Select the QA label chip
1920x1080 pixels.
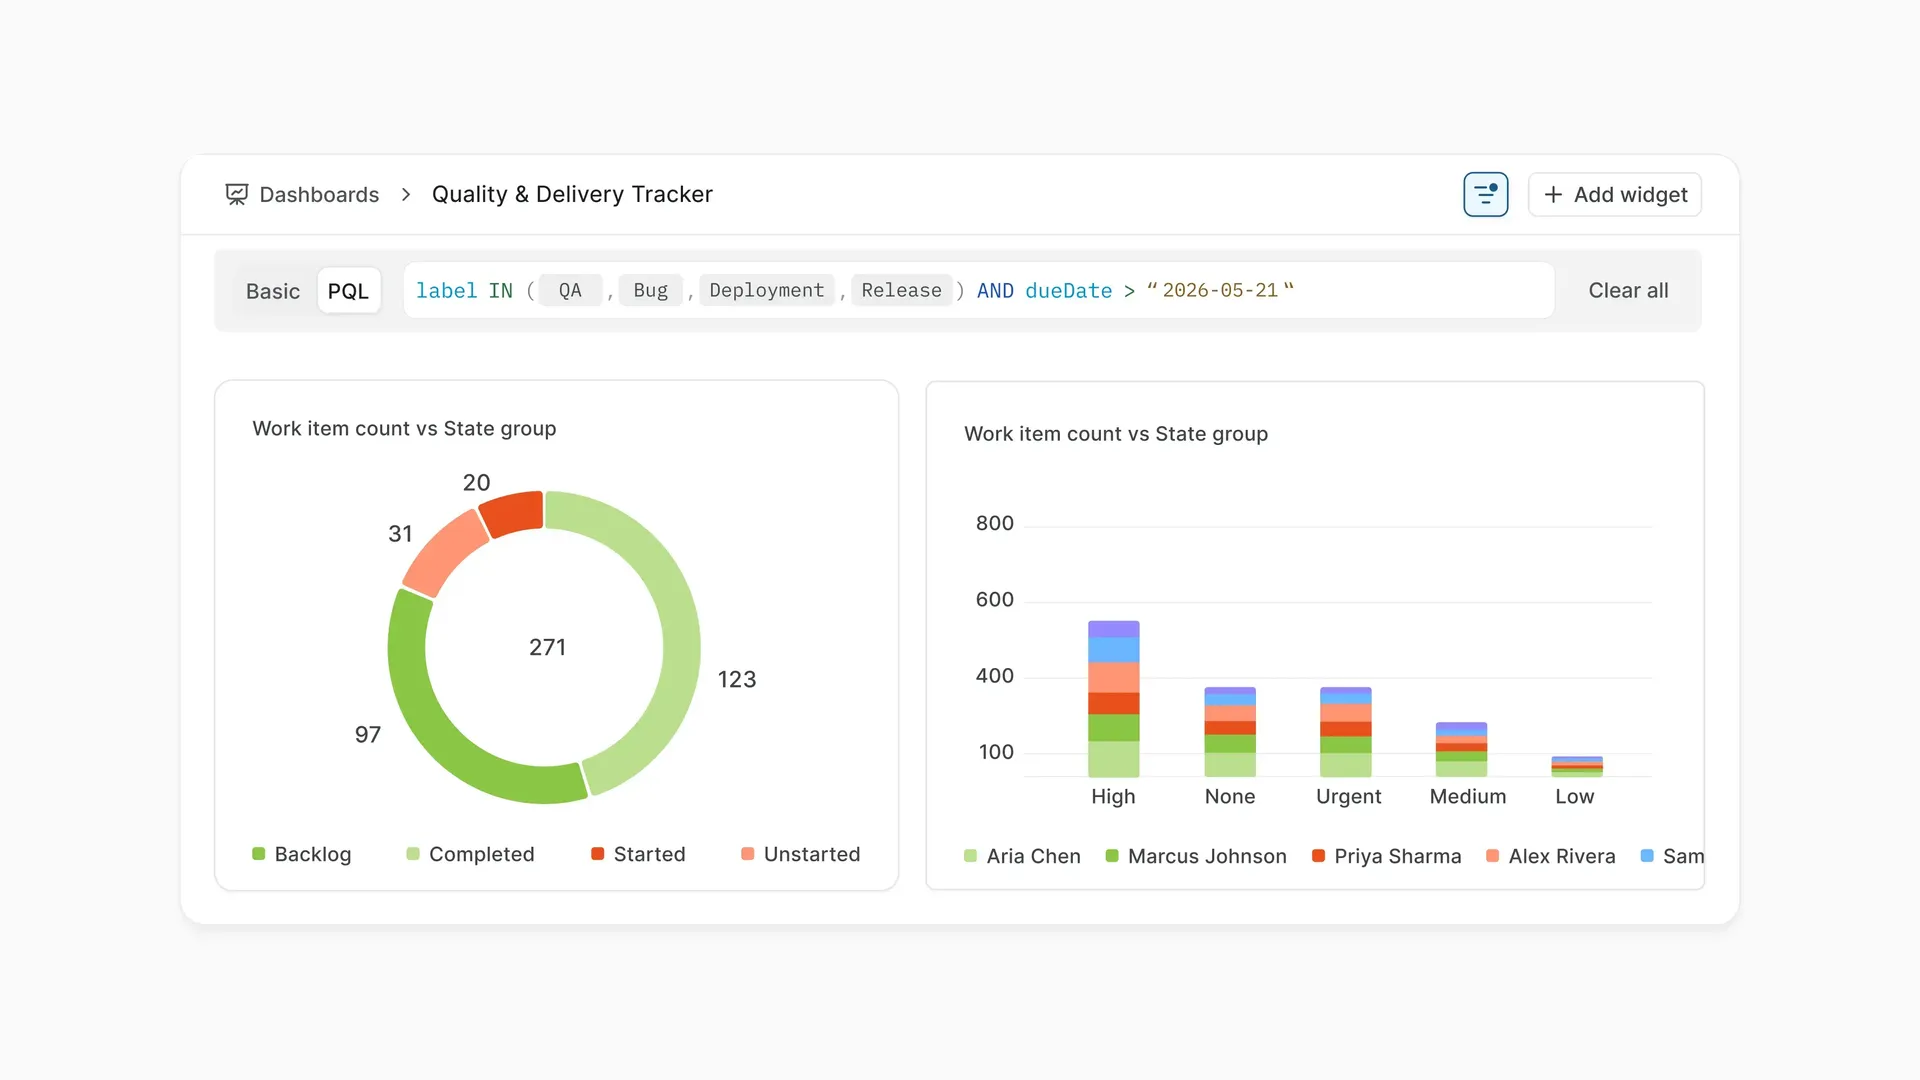(x=570, y=290)
